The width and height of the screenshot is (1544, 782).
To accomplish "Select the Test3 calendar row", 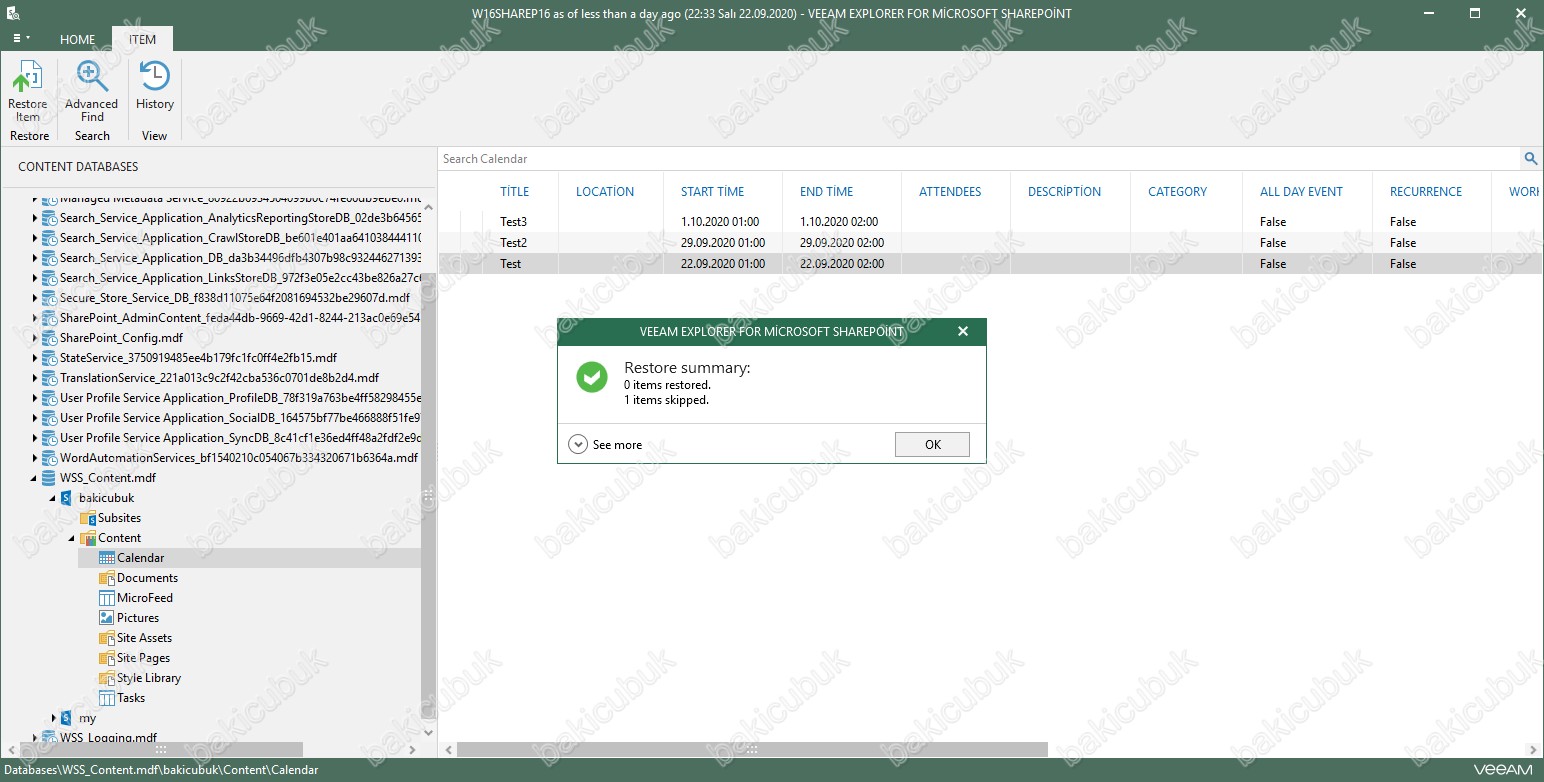I will pos(990,222).
